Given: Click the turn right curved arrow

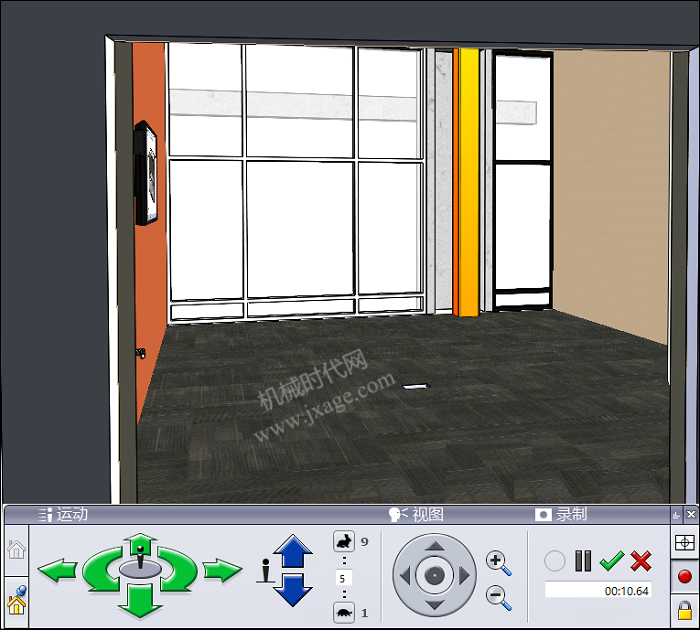Looking at the screenshot, I should (179, 570).
